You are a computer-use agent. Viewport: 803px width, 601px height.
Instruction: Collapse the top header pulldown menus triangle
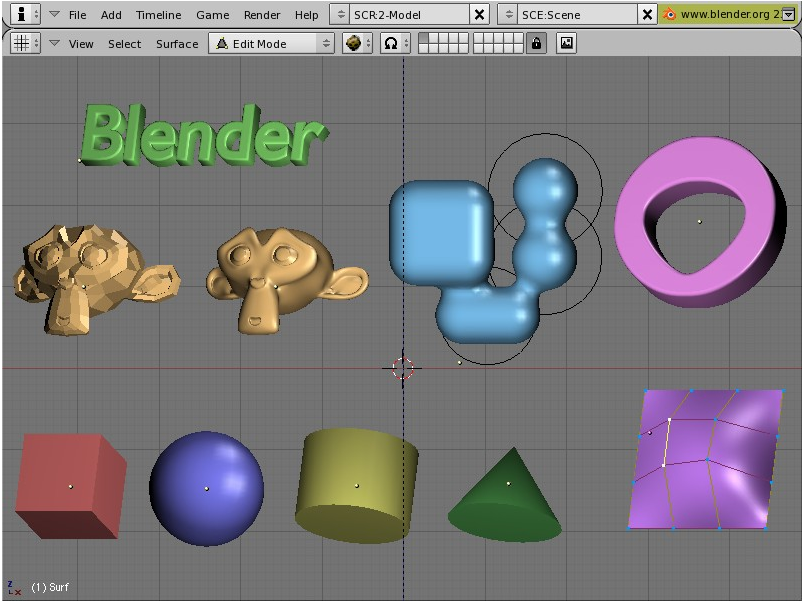[x=54, y=14]
